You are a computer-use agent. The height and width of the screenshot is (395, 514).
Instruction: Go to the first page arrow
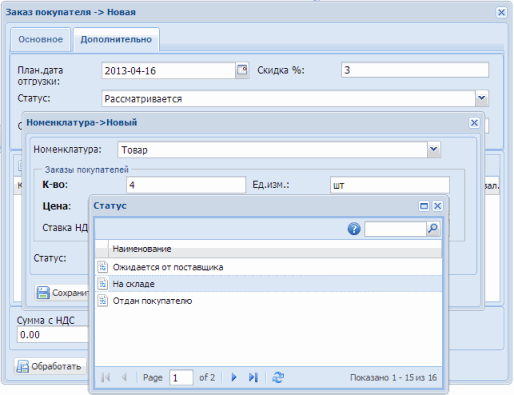tap(106, 377)
